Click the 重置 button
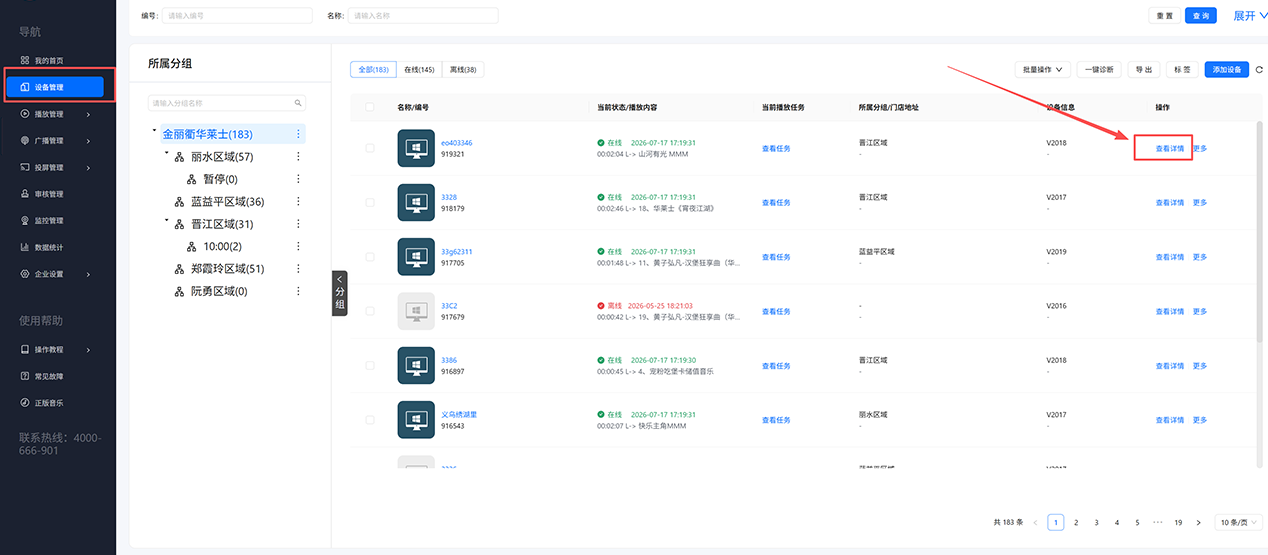The height and width of the screenshot is (555, 1268). [1165, 16]
